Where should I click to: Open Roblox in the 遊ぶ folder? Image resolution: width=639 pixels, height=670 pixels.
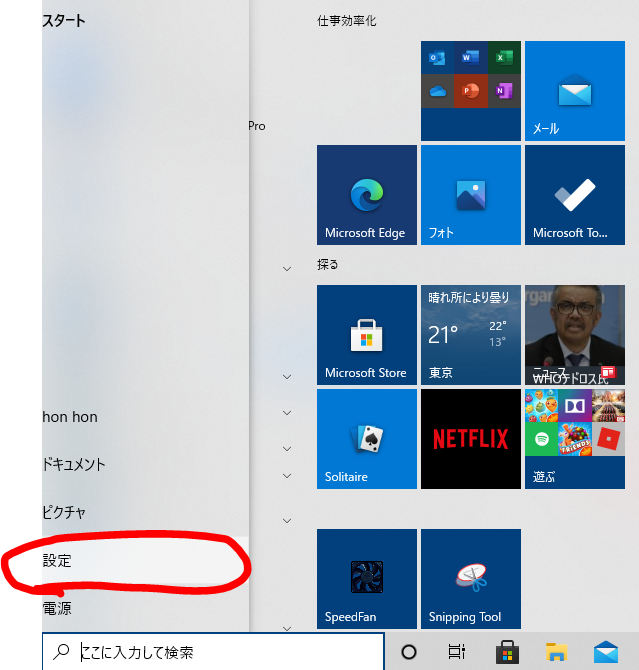pyautogui.click(x=608, y=439)
